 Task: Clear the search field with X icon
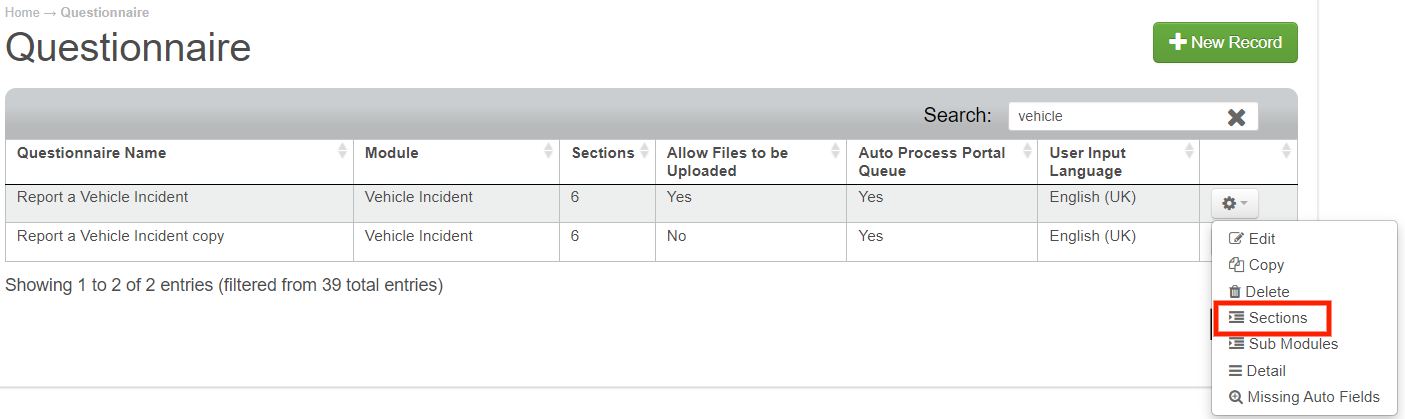(x=1236, y=117)
